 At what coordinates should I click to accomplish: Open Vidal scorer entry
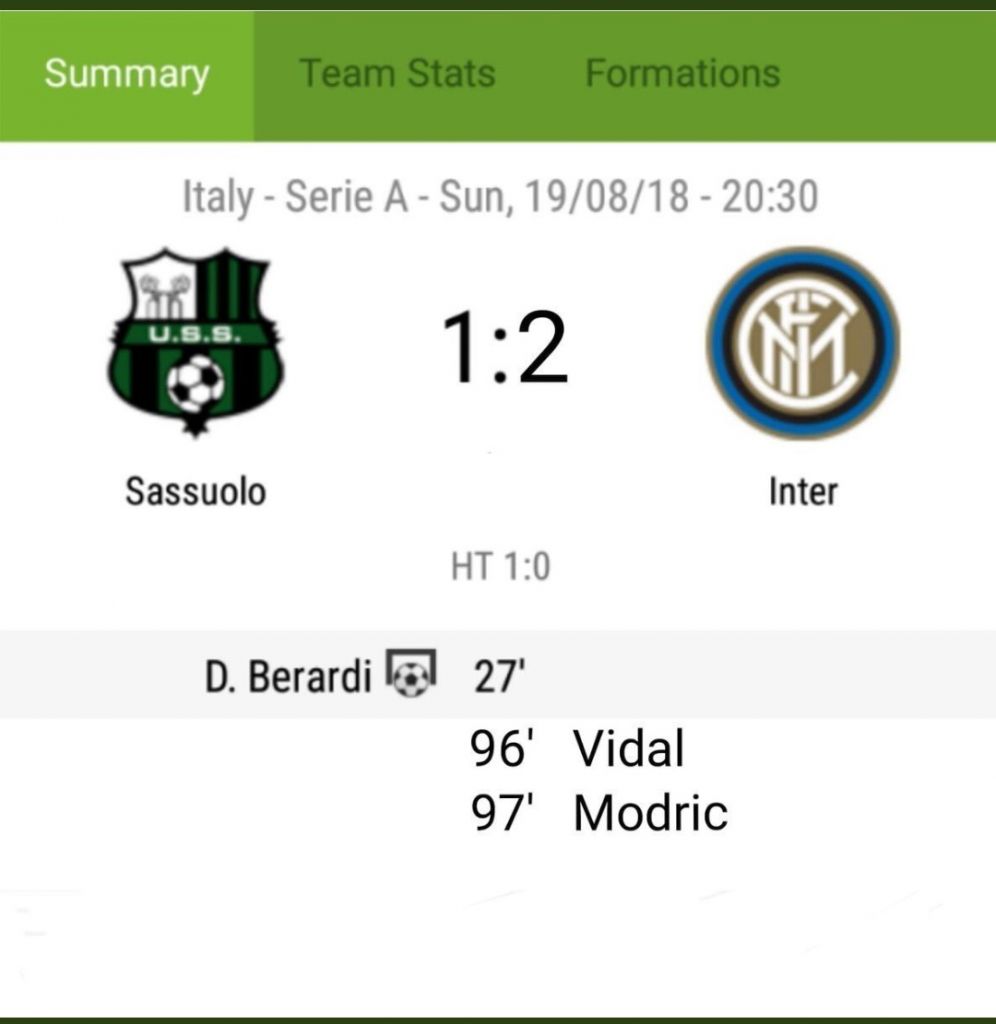(628, 748)
